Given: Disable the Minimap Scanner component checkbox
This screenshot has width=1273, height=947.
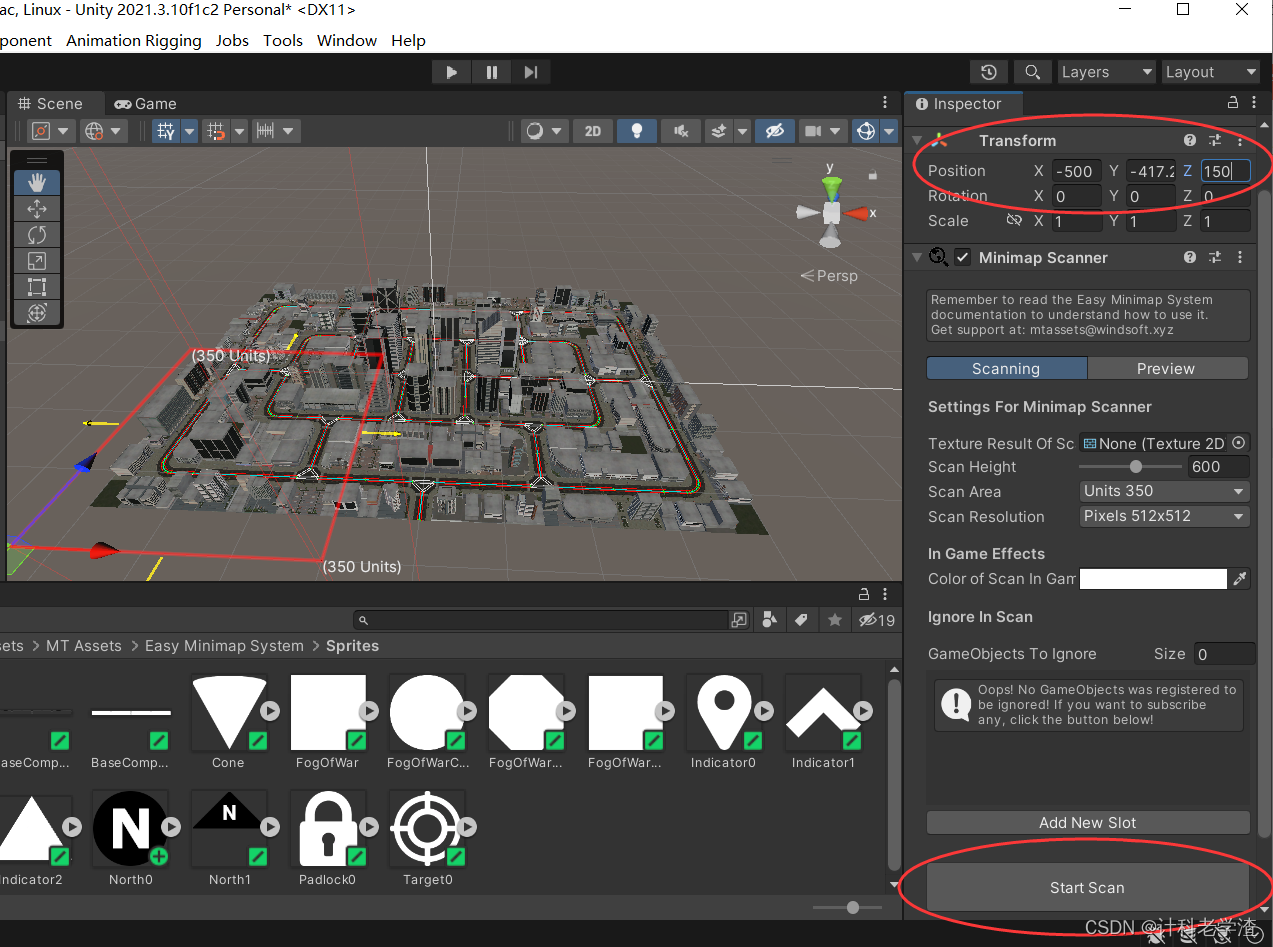Looking at the screenshot, I should coord(962,257).
